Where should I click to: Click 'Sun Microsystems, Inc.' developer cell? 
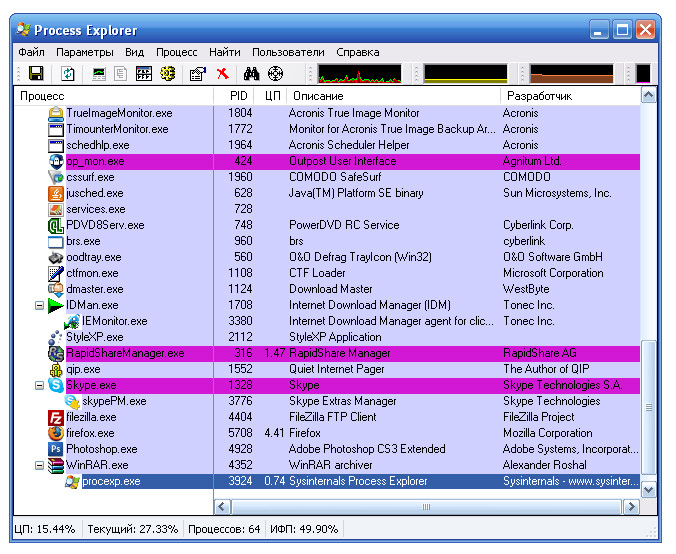pyautogui.click(x=557, y=193)
